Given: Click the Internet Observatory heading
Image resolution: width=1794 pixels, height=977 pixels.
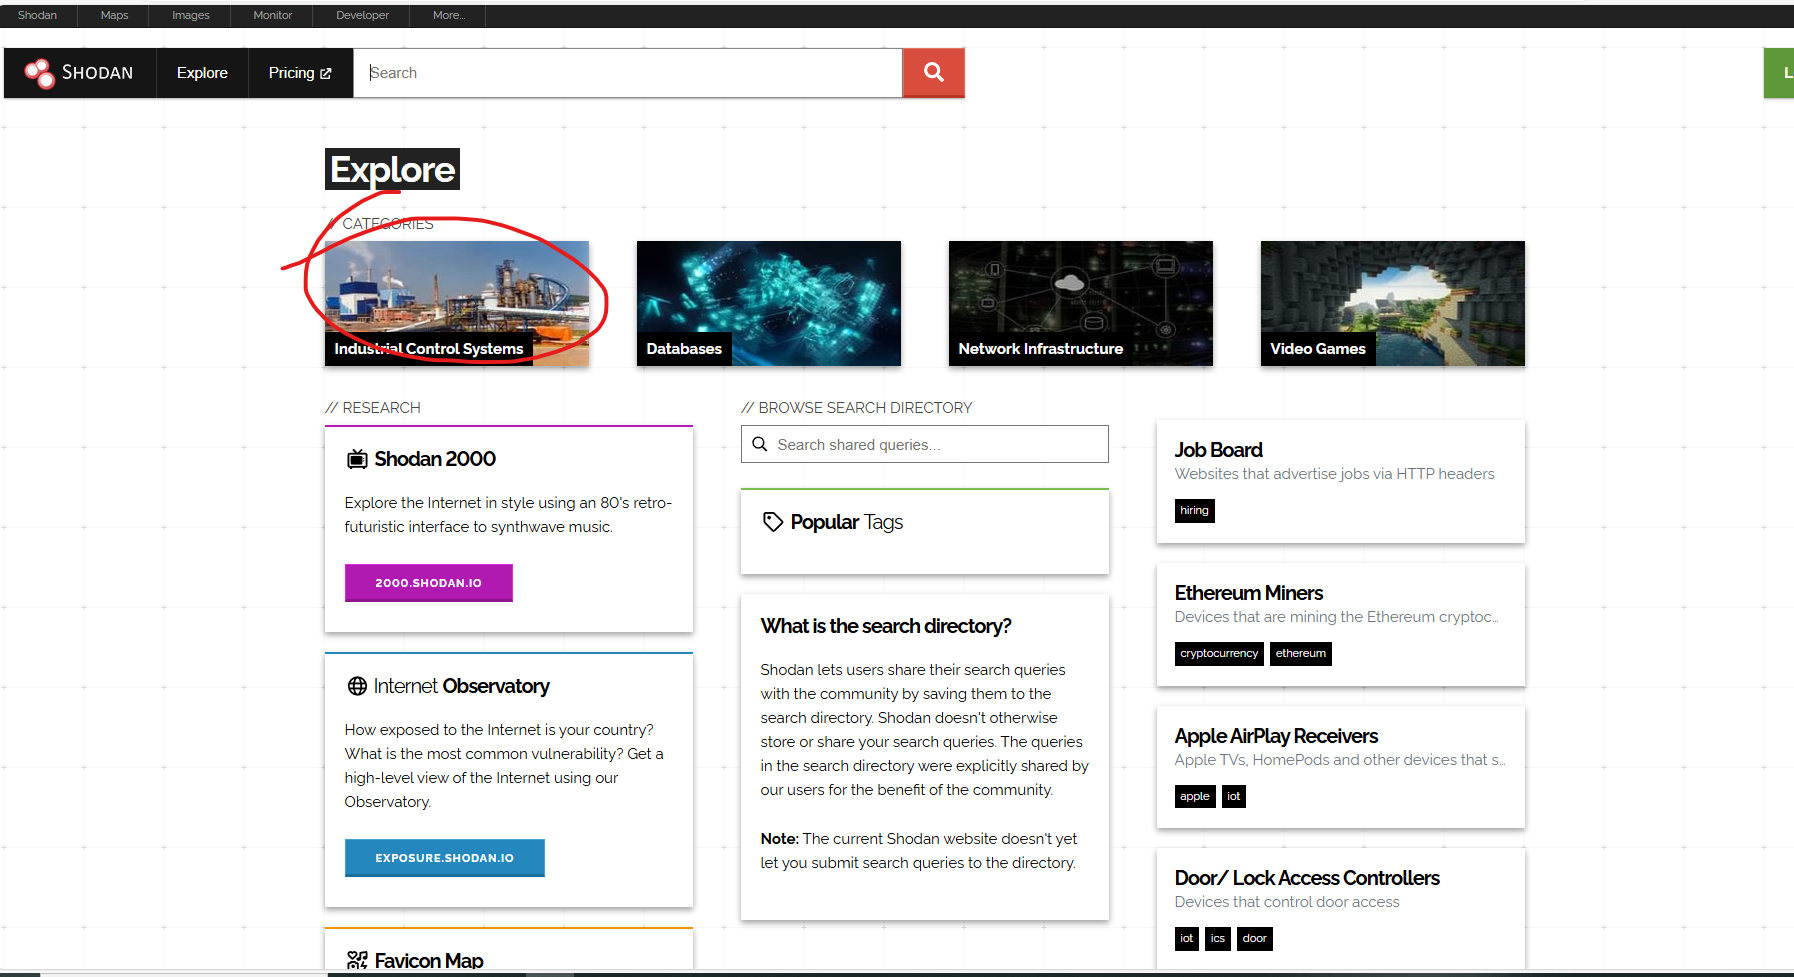Looking at the screenshot, I should [462, 686].
